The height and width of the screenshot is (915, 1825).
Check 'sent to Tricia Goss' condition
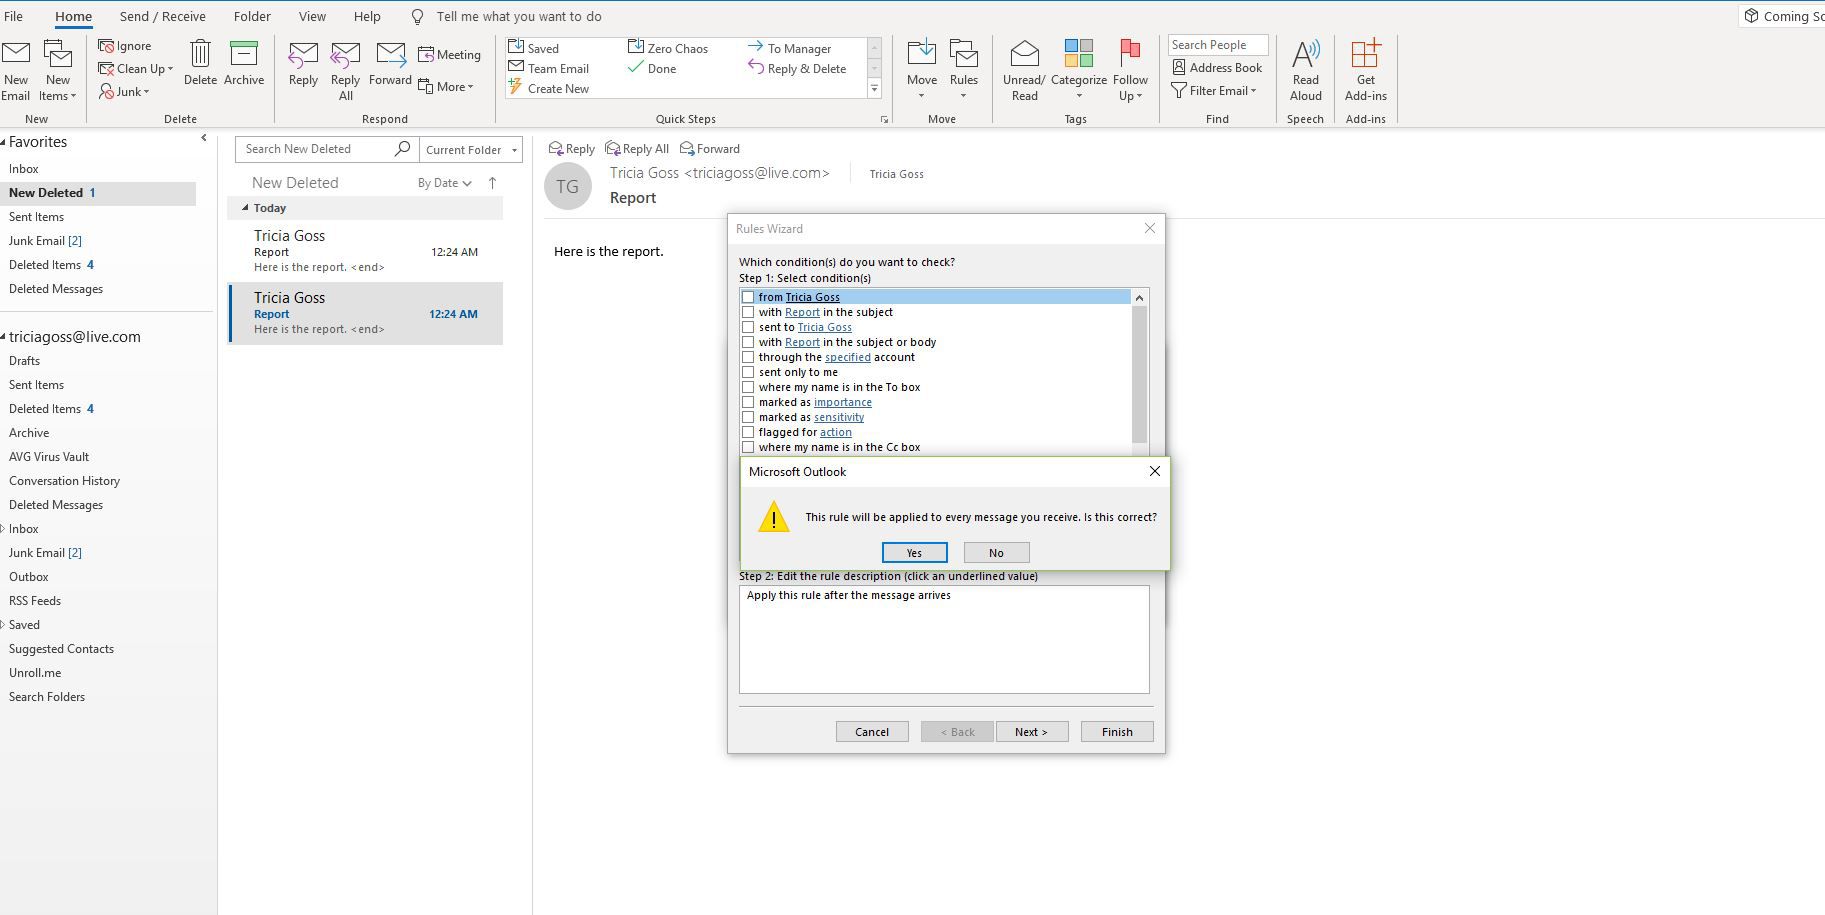[748, 327]
